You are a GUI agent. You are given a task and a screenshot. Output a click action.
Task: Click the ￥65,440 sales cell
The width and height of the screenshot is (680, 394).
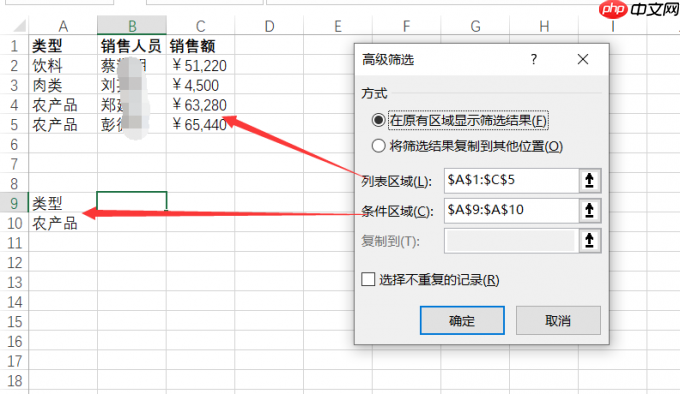point(200,125)
